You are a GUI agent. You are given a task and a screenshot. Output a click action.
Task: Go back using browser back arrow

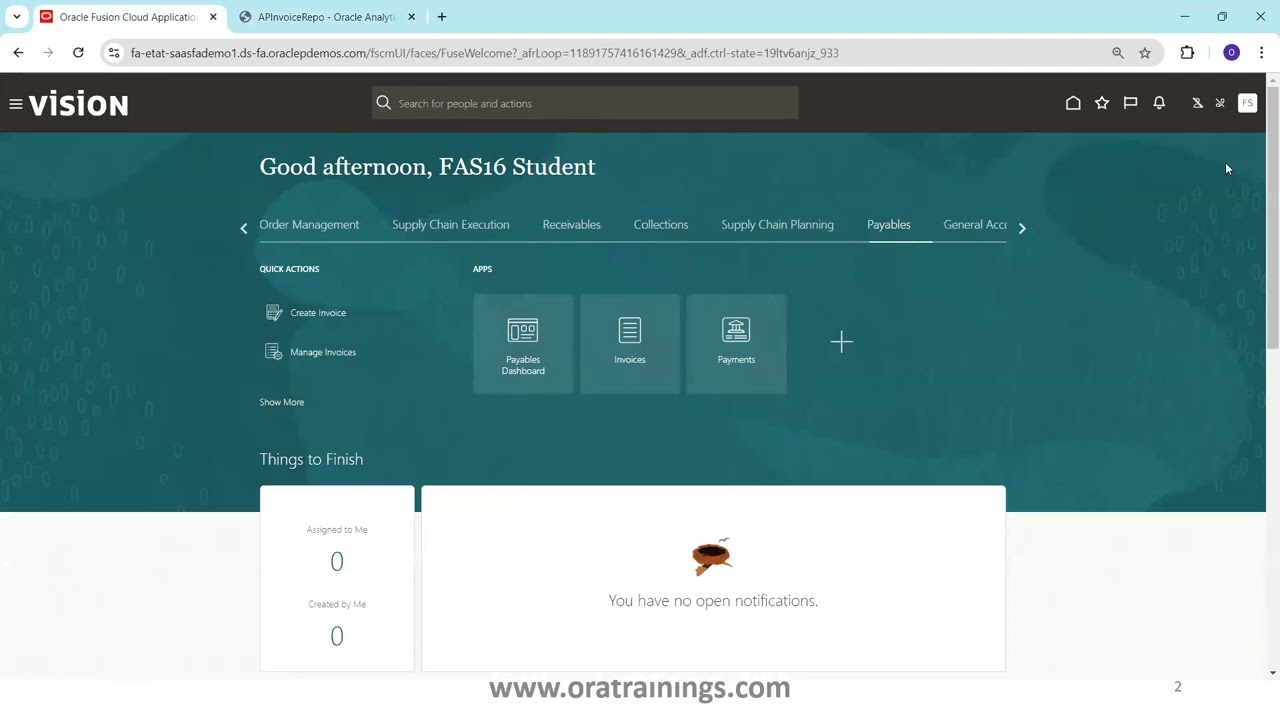tap(18, 53)
